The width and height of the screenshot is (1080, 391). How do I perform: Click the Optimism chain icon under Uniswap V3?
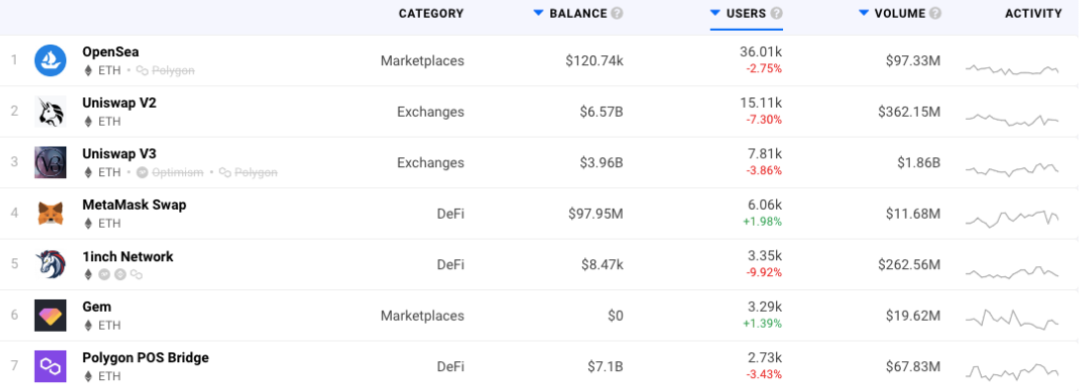(x=143, y=172)
